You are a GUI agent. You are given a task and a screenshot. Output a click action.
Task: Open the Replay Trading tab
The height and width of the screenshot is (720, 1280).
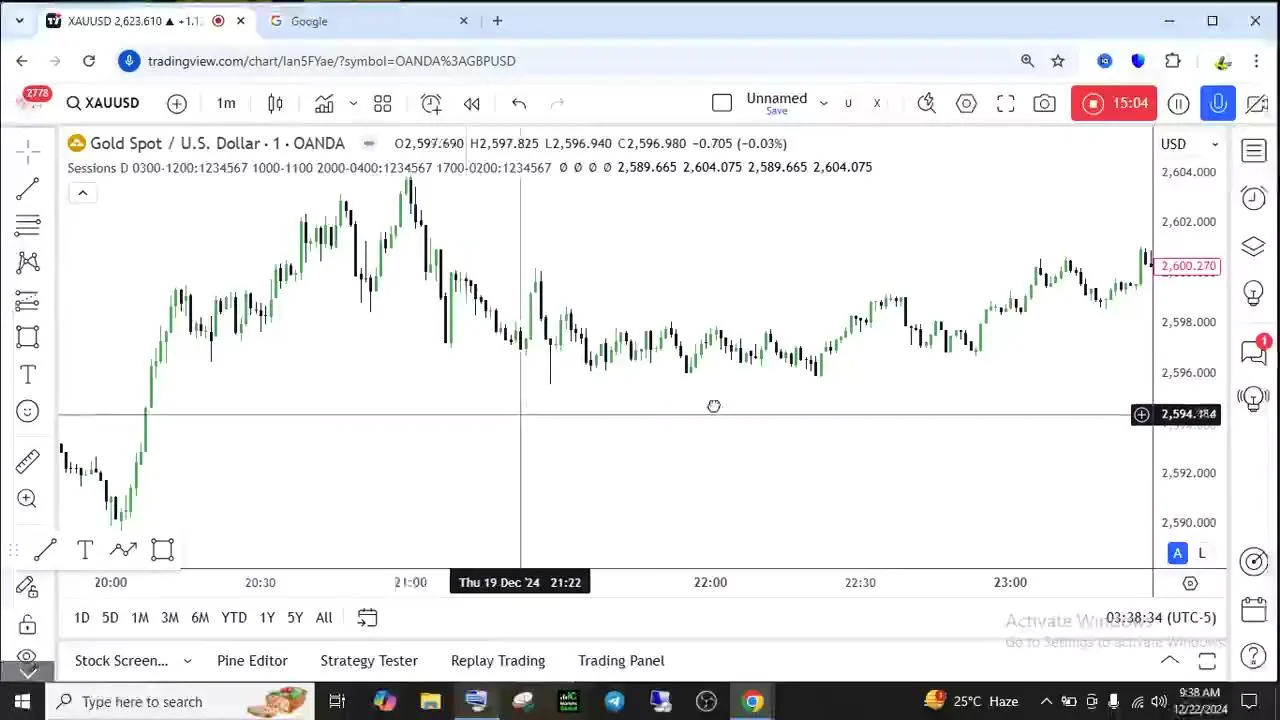click(498, 660)
